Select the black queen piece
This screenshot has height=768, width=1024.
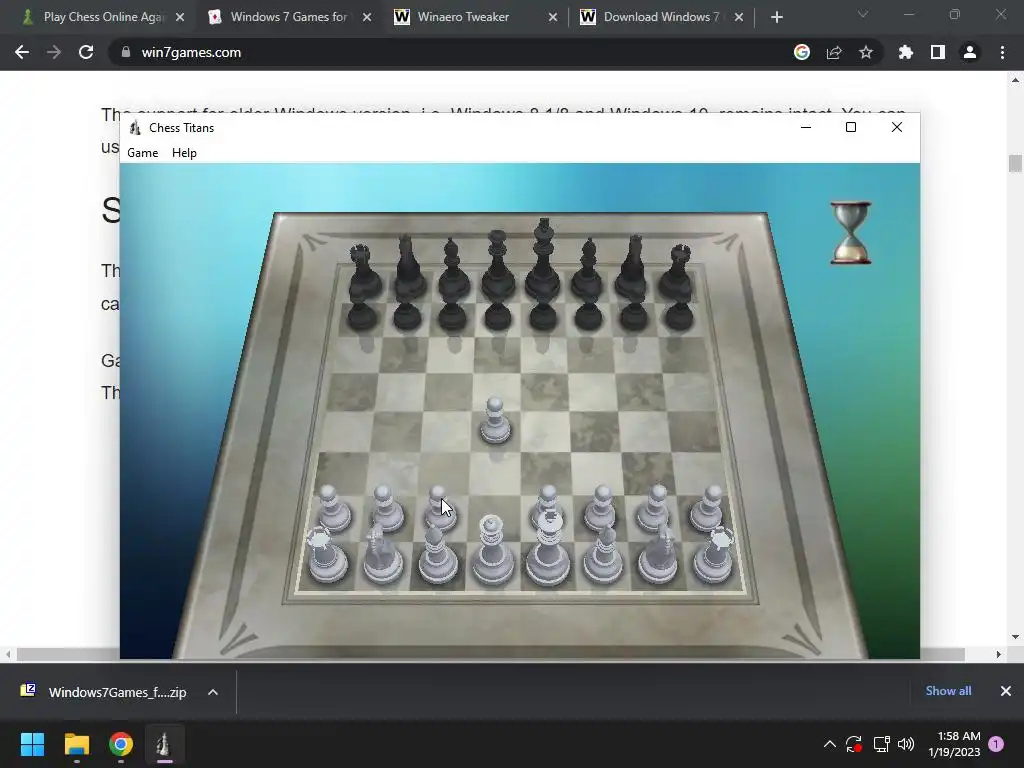pos(498,264)
